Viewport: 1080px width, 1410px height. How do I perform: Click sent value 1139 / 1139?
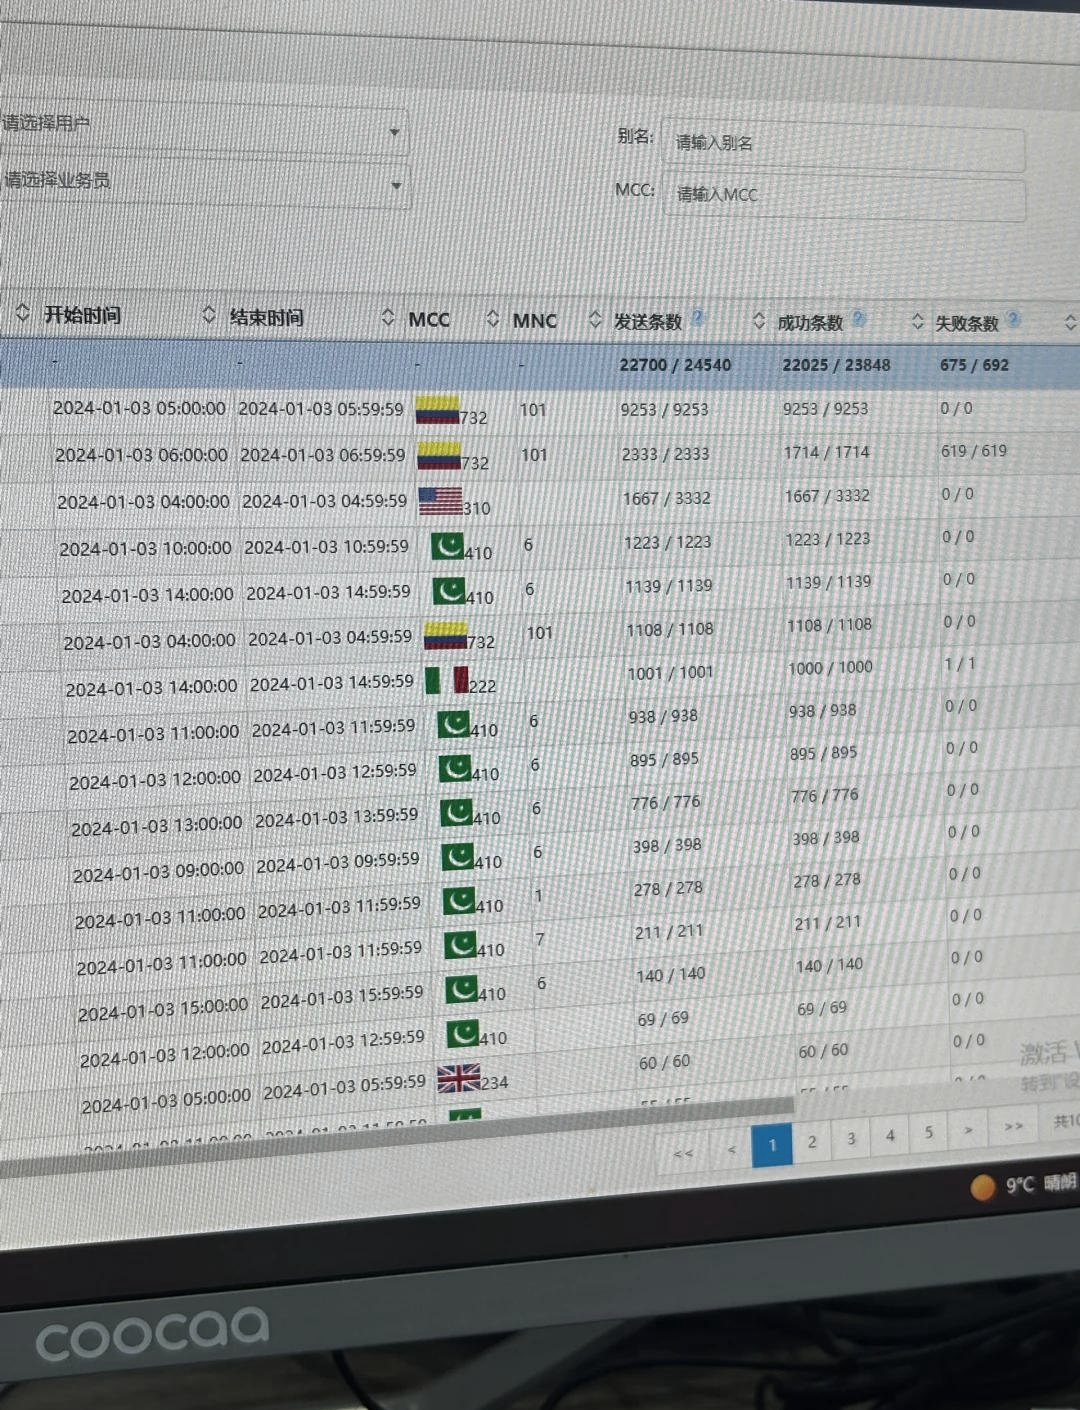pos(669,586)
